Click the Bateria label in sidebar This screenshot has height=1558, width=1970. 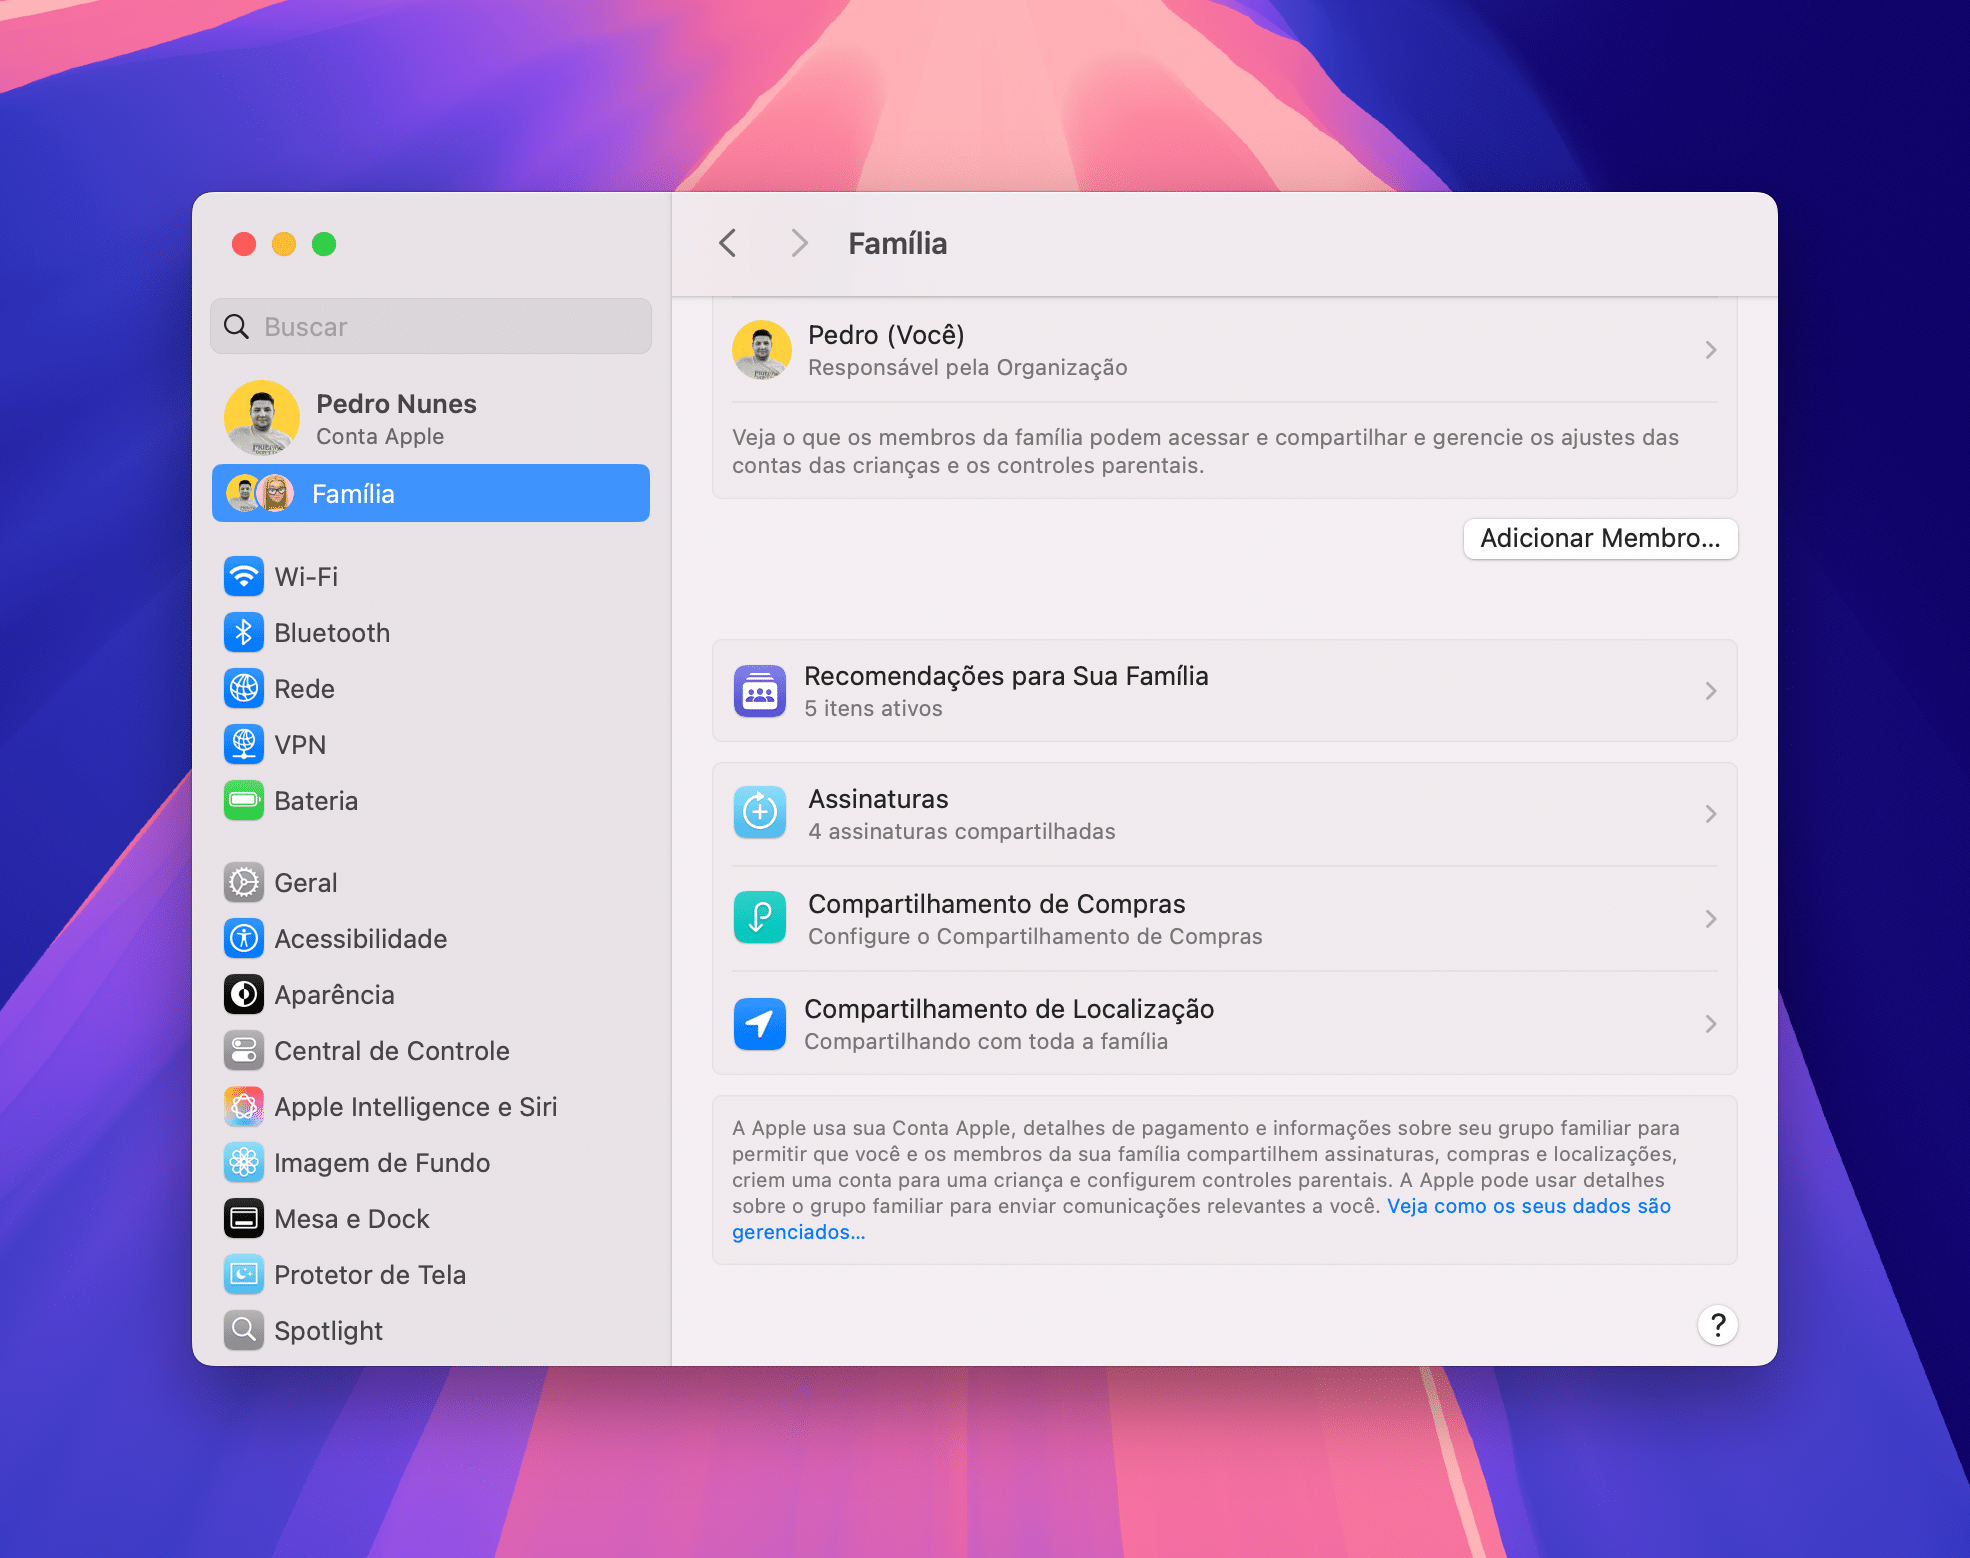pos(316,801)
